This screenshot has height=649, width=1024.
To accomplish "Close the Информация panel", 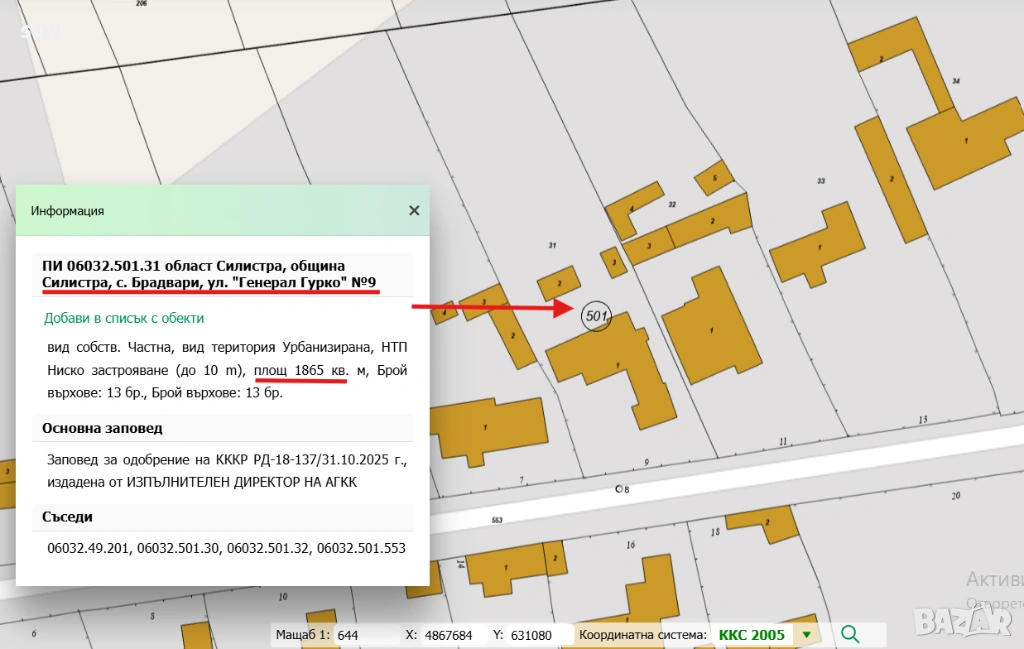I will (x=414, y=211).
